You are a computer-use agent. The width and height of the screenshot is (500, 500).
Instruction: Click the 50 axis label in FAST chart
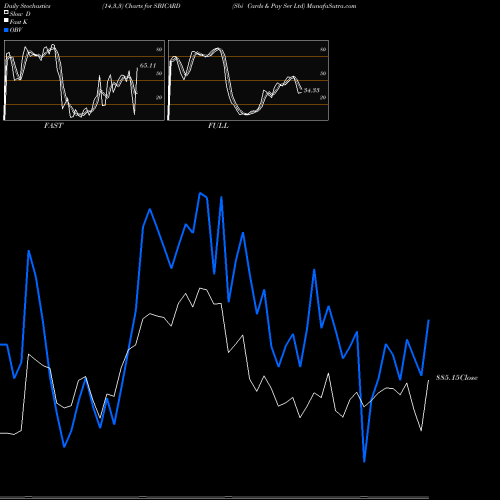click(x=159, y=73)
